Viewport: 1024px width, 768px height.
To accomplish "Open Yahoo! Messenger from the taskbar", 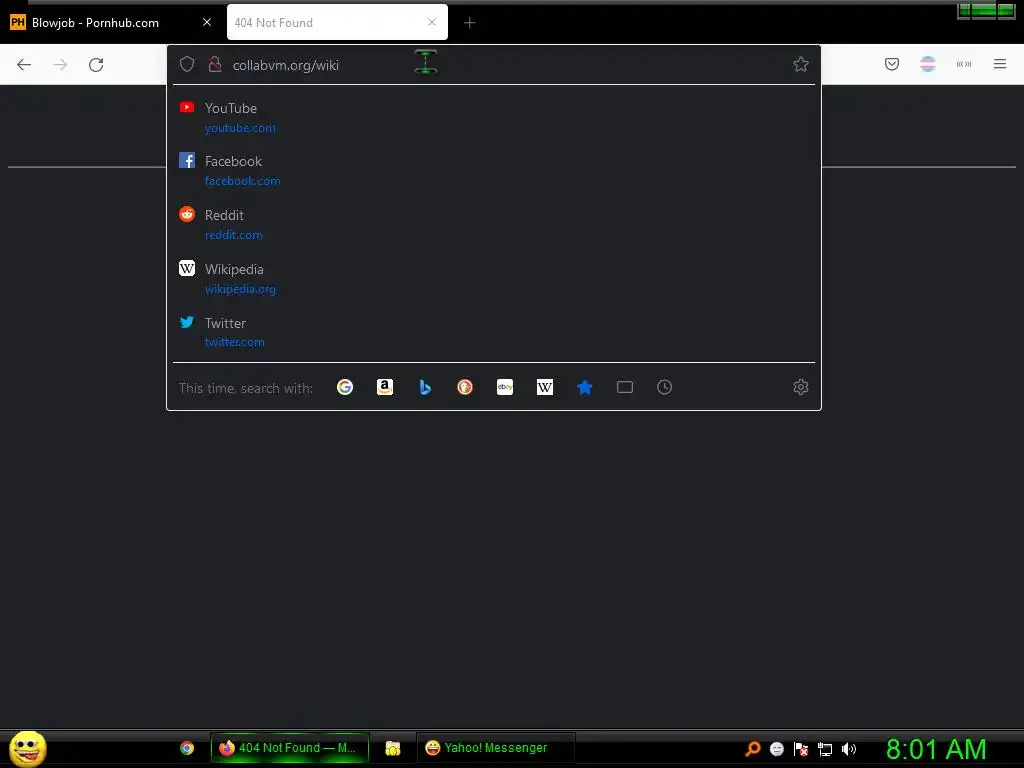I will (495, 748).
